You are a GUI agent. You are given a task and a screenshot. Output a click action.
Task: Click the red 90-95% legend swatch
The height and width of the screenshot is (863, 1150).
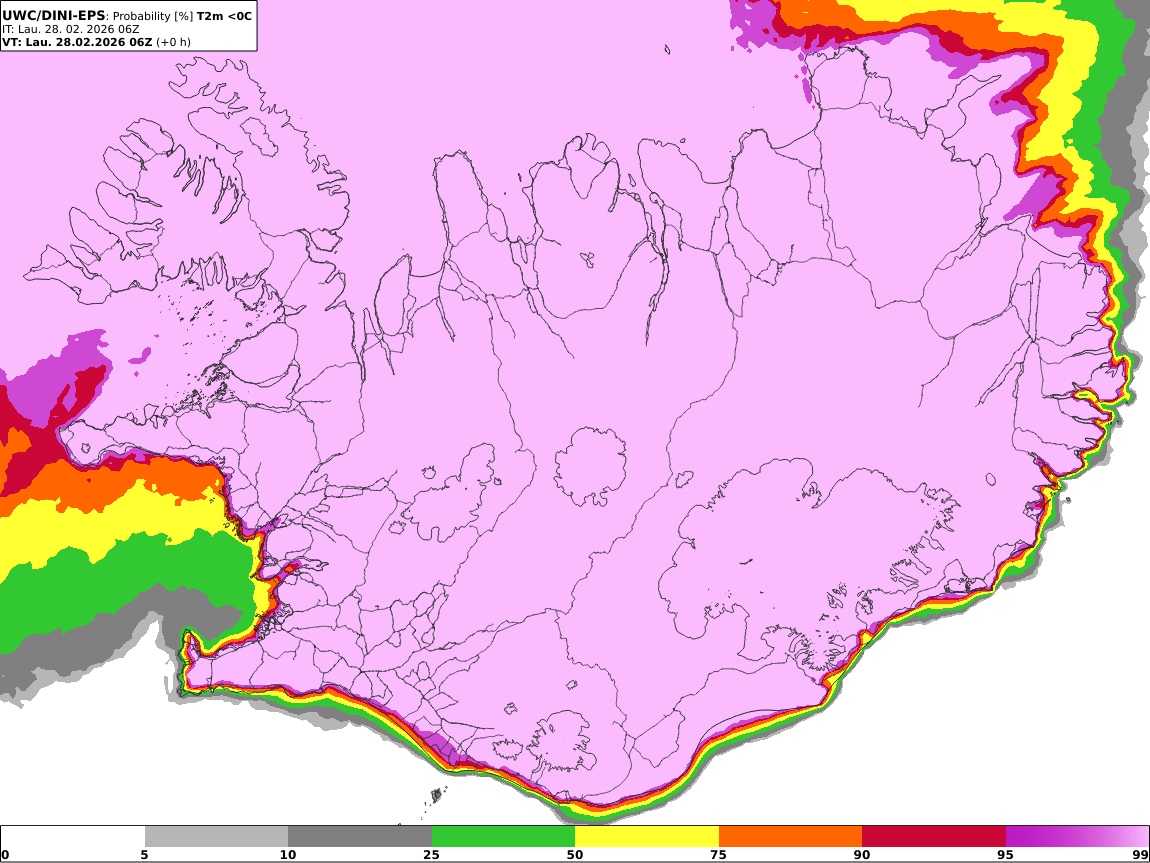point(934,837)
